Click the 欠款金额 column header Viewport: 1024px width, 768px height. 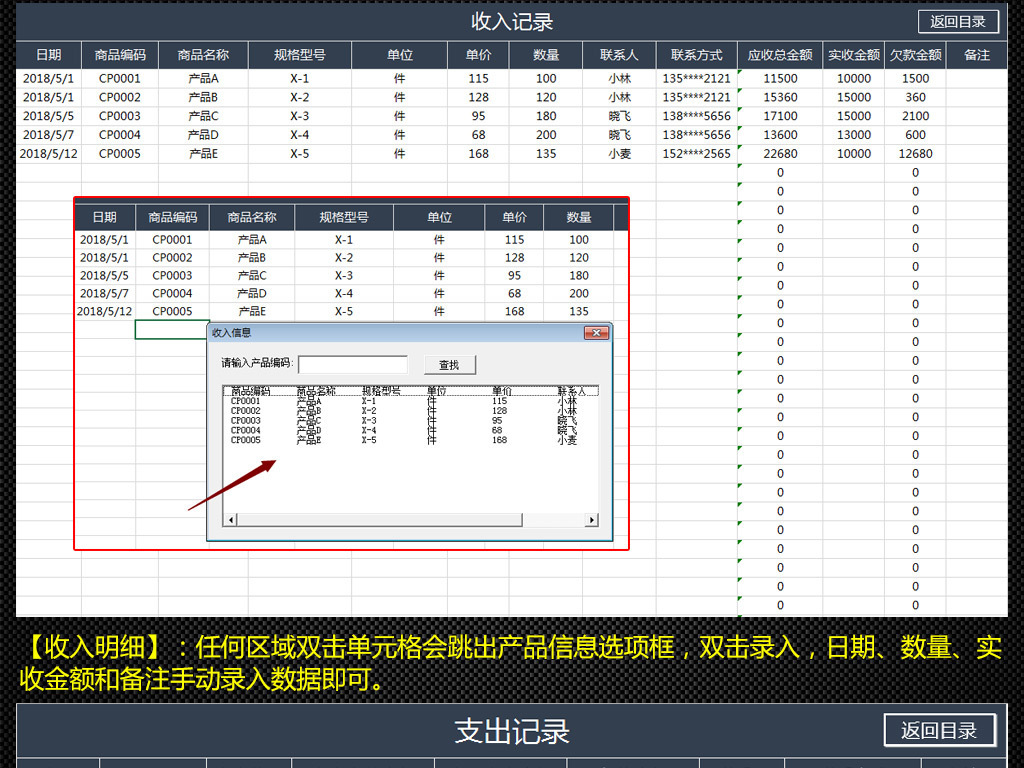pyautogui.click(x=915, y=55)
